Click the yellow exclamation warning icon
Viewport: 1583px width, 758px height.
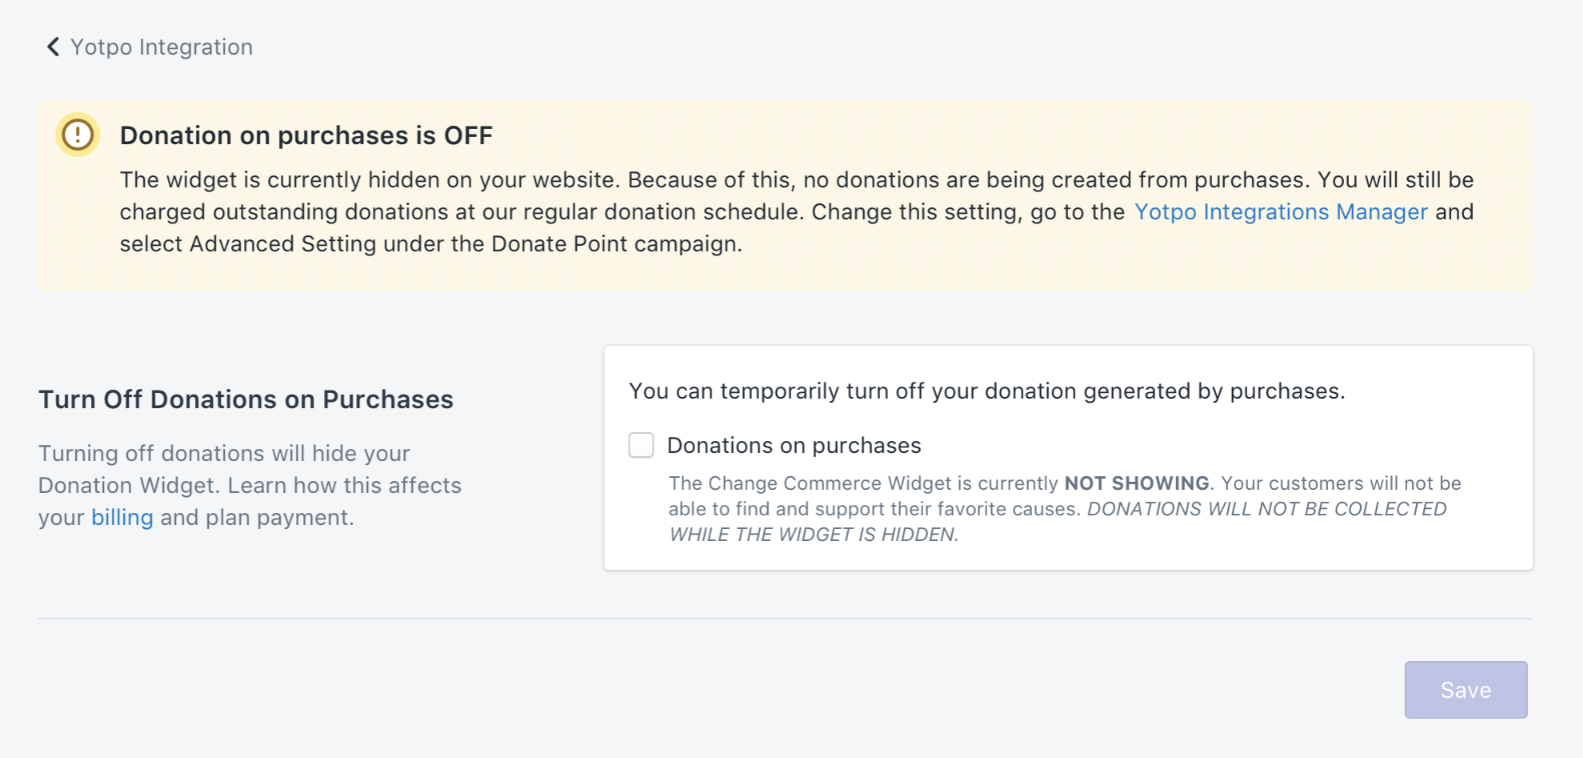coord(77,134)
